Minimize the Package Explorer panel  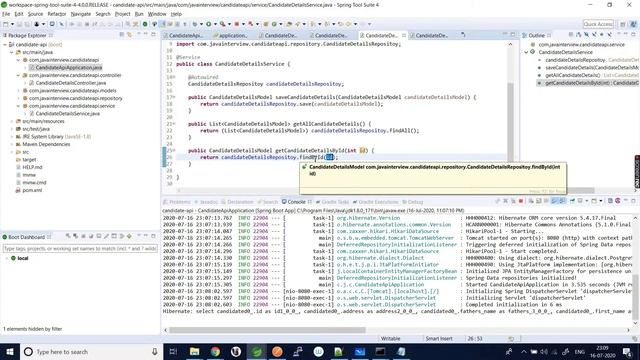146,35
